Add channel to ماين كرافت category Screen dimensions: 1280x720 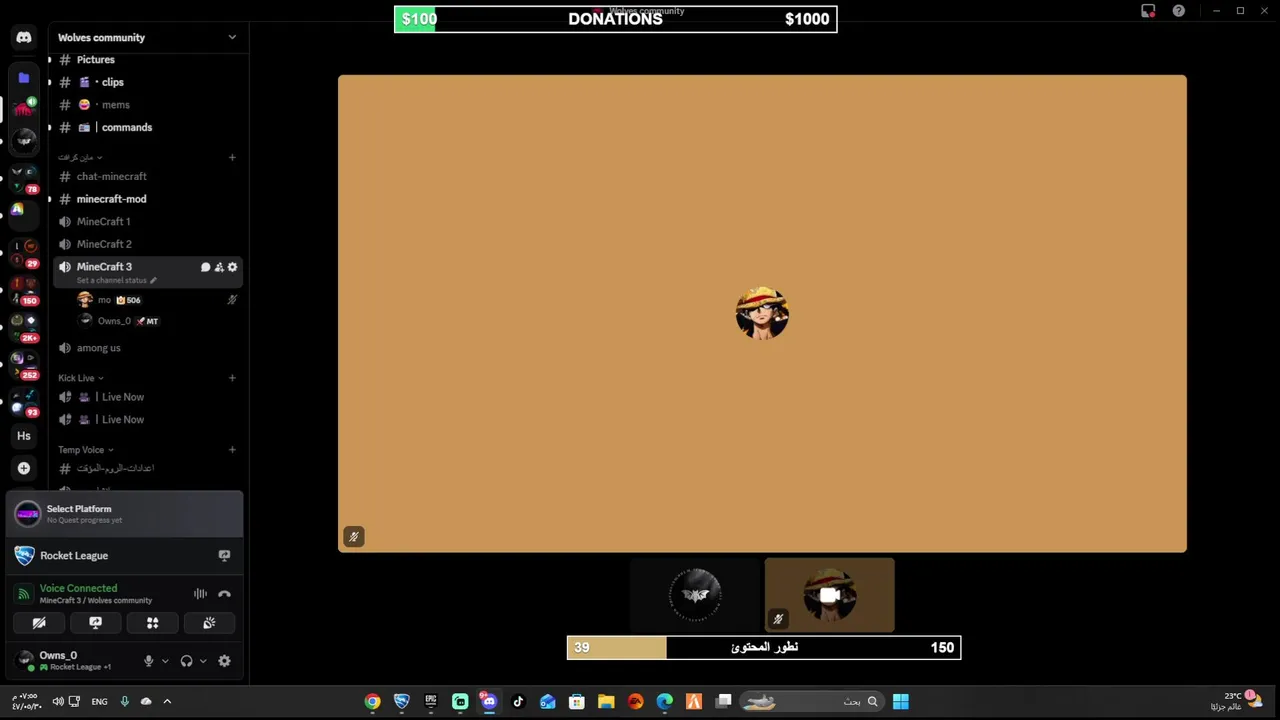[232, 157]
